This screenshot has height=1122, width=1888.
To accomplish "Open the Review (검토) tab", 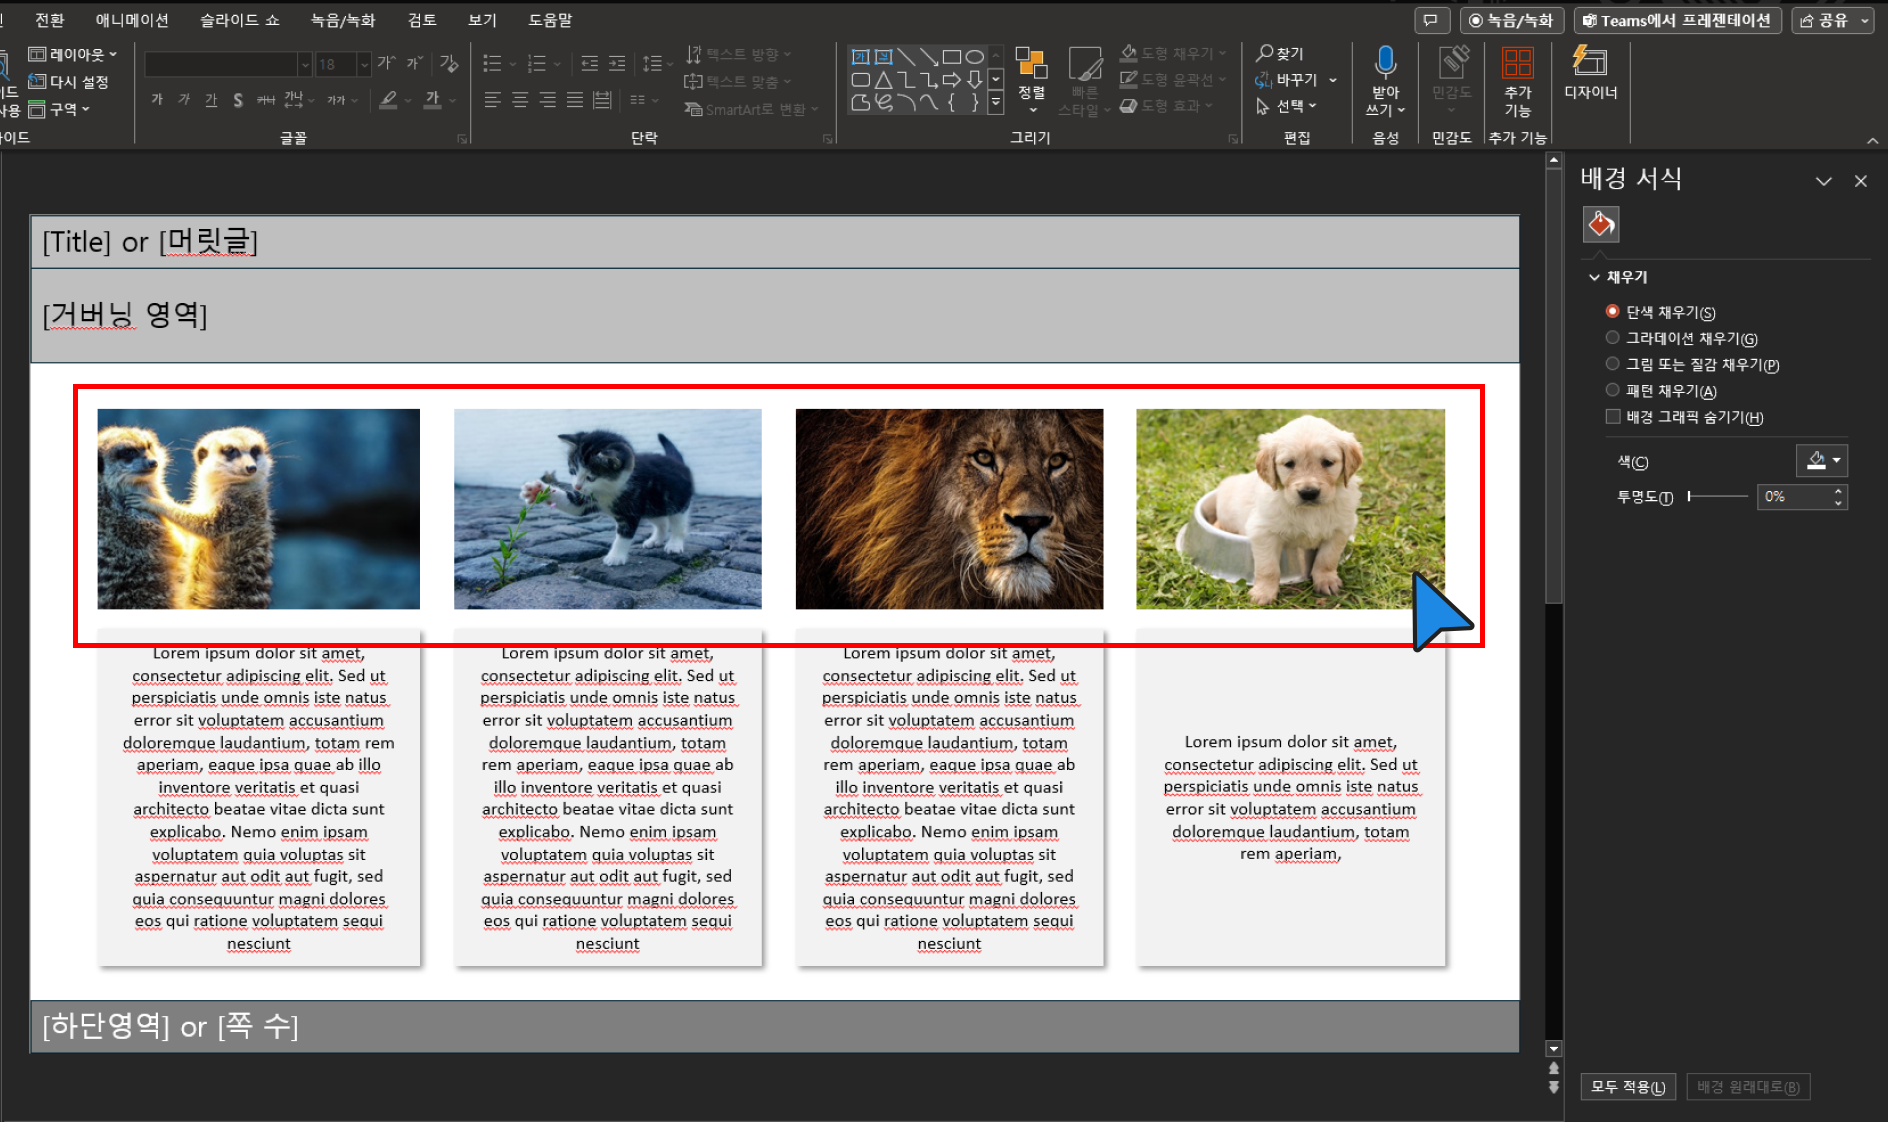I will coord(422,20).
